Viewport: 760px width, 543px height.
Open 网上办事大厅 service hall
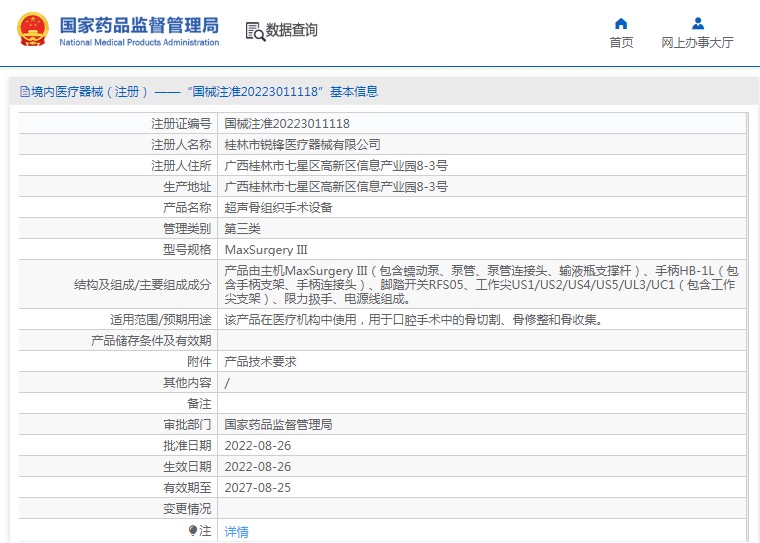point(697,43)
